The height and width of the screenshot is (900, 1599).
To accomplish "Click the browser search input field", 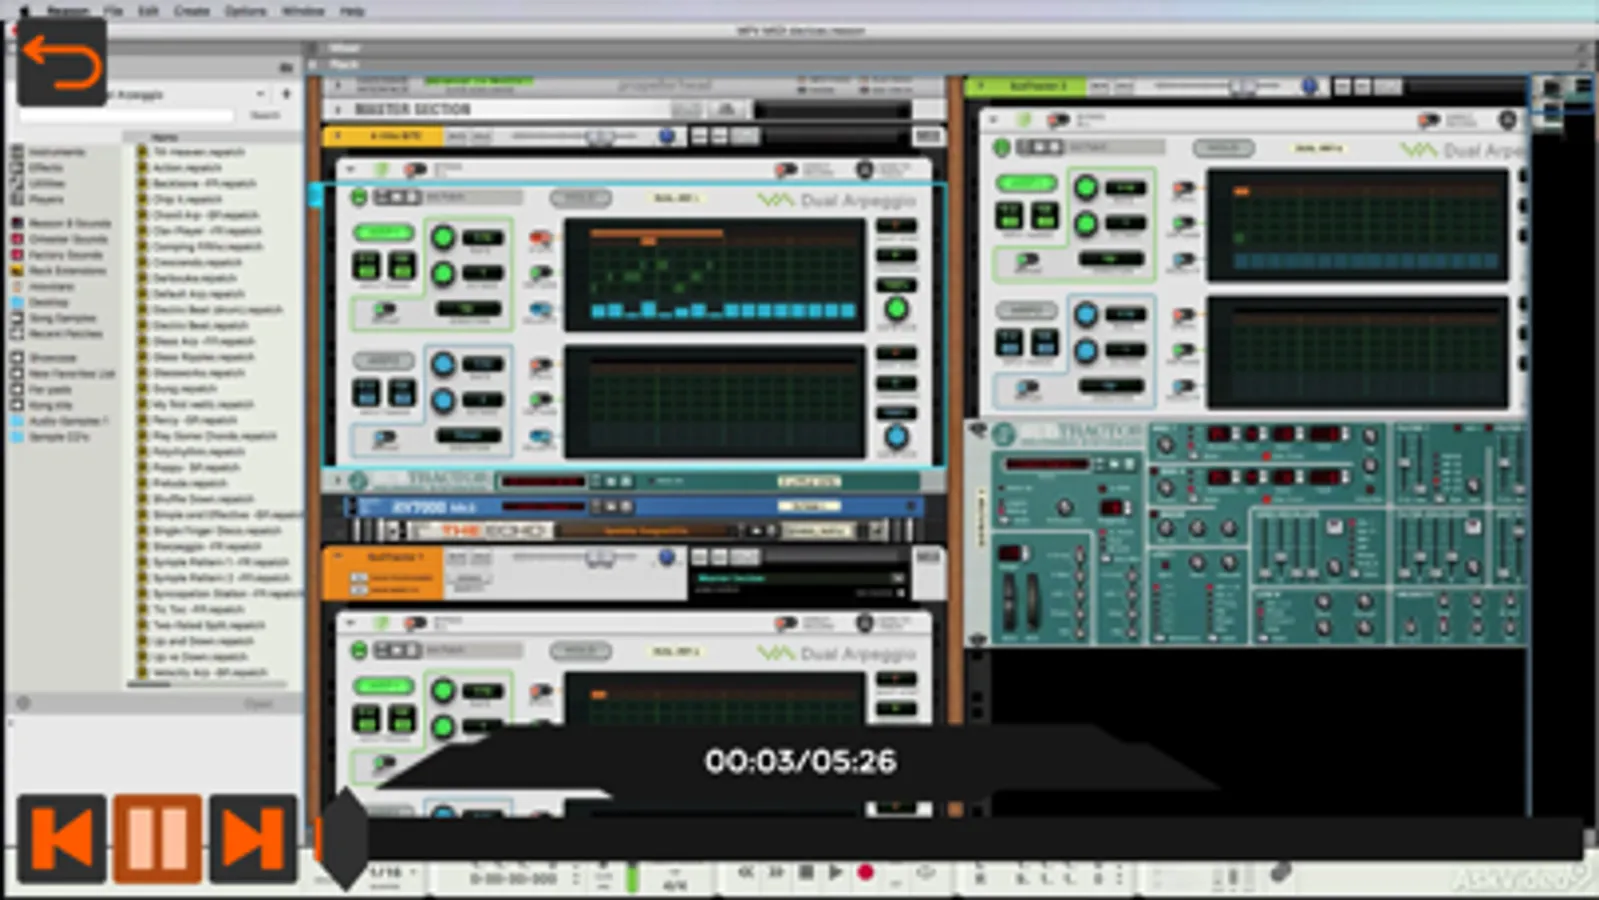I will point(126,116).
